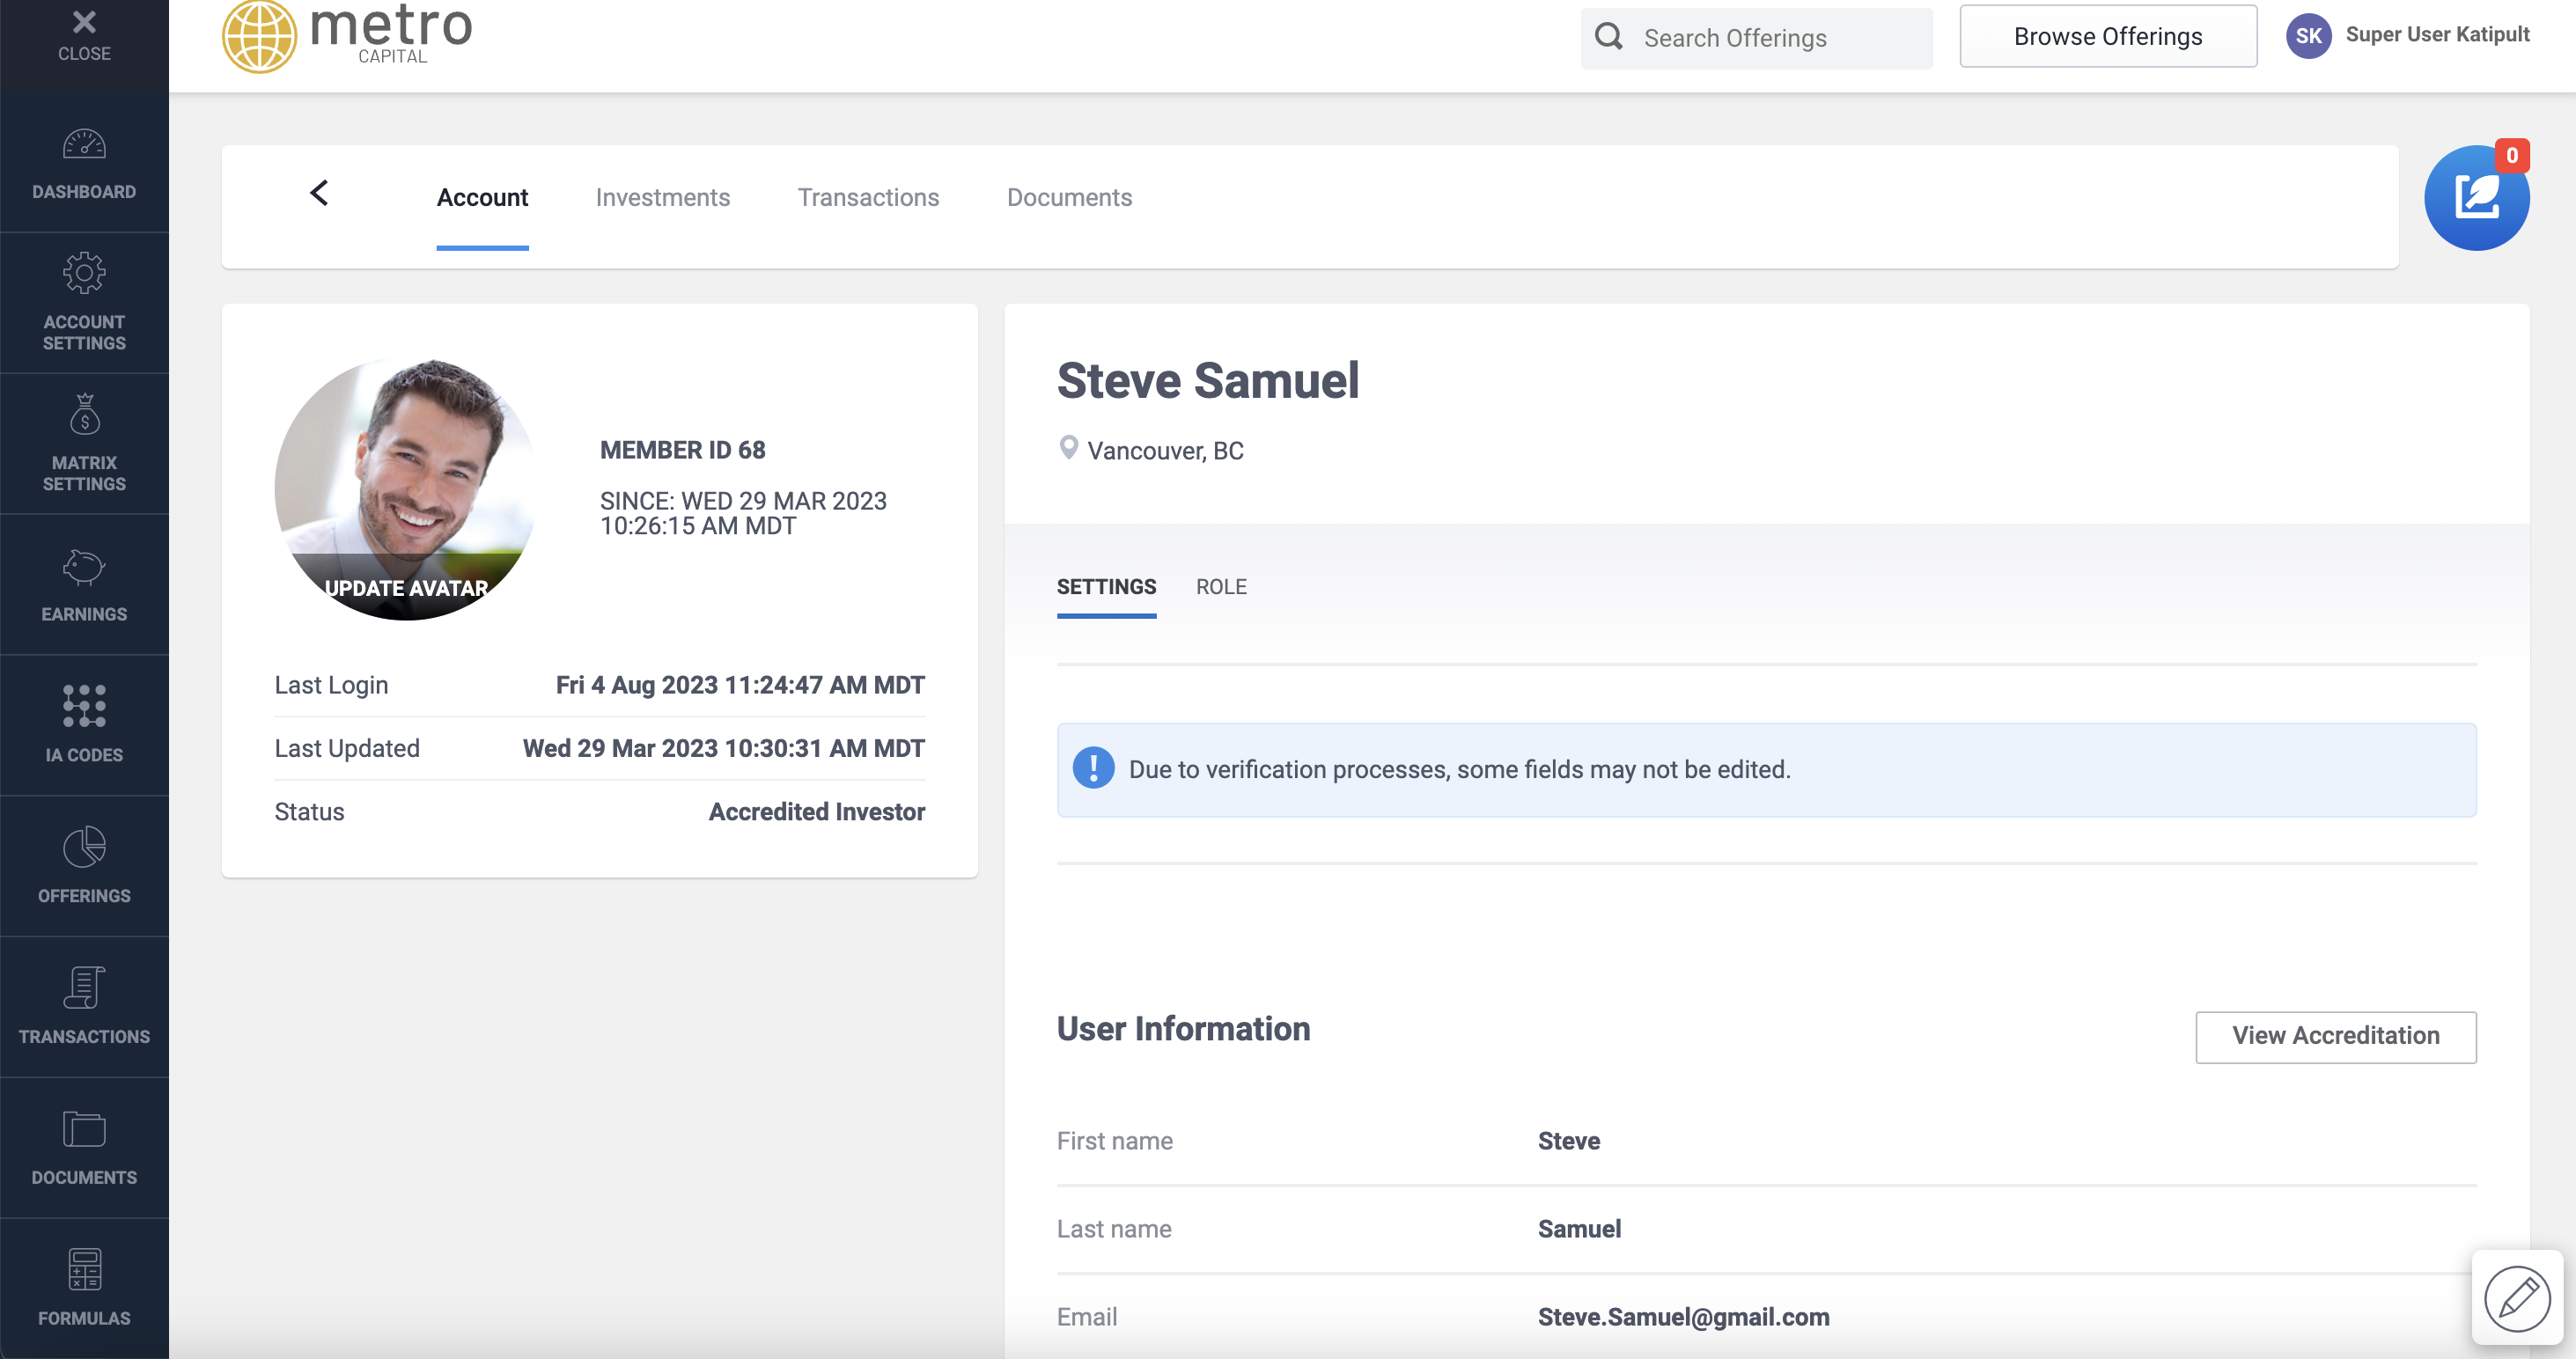Viewport: 2576px width, 1359px height.
Task: Switch to the Investments tab
Action: pos(662,197)
